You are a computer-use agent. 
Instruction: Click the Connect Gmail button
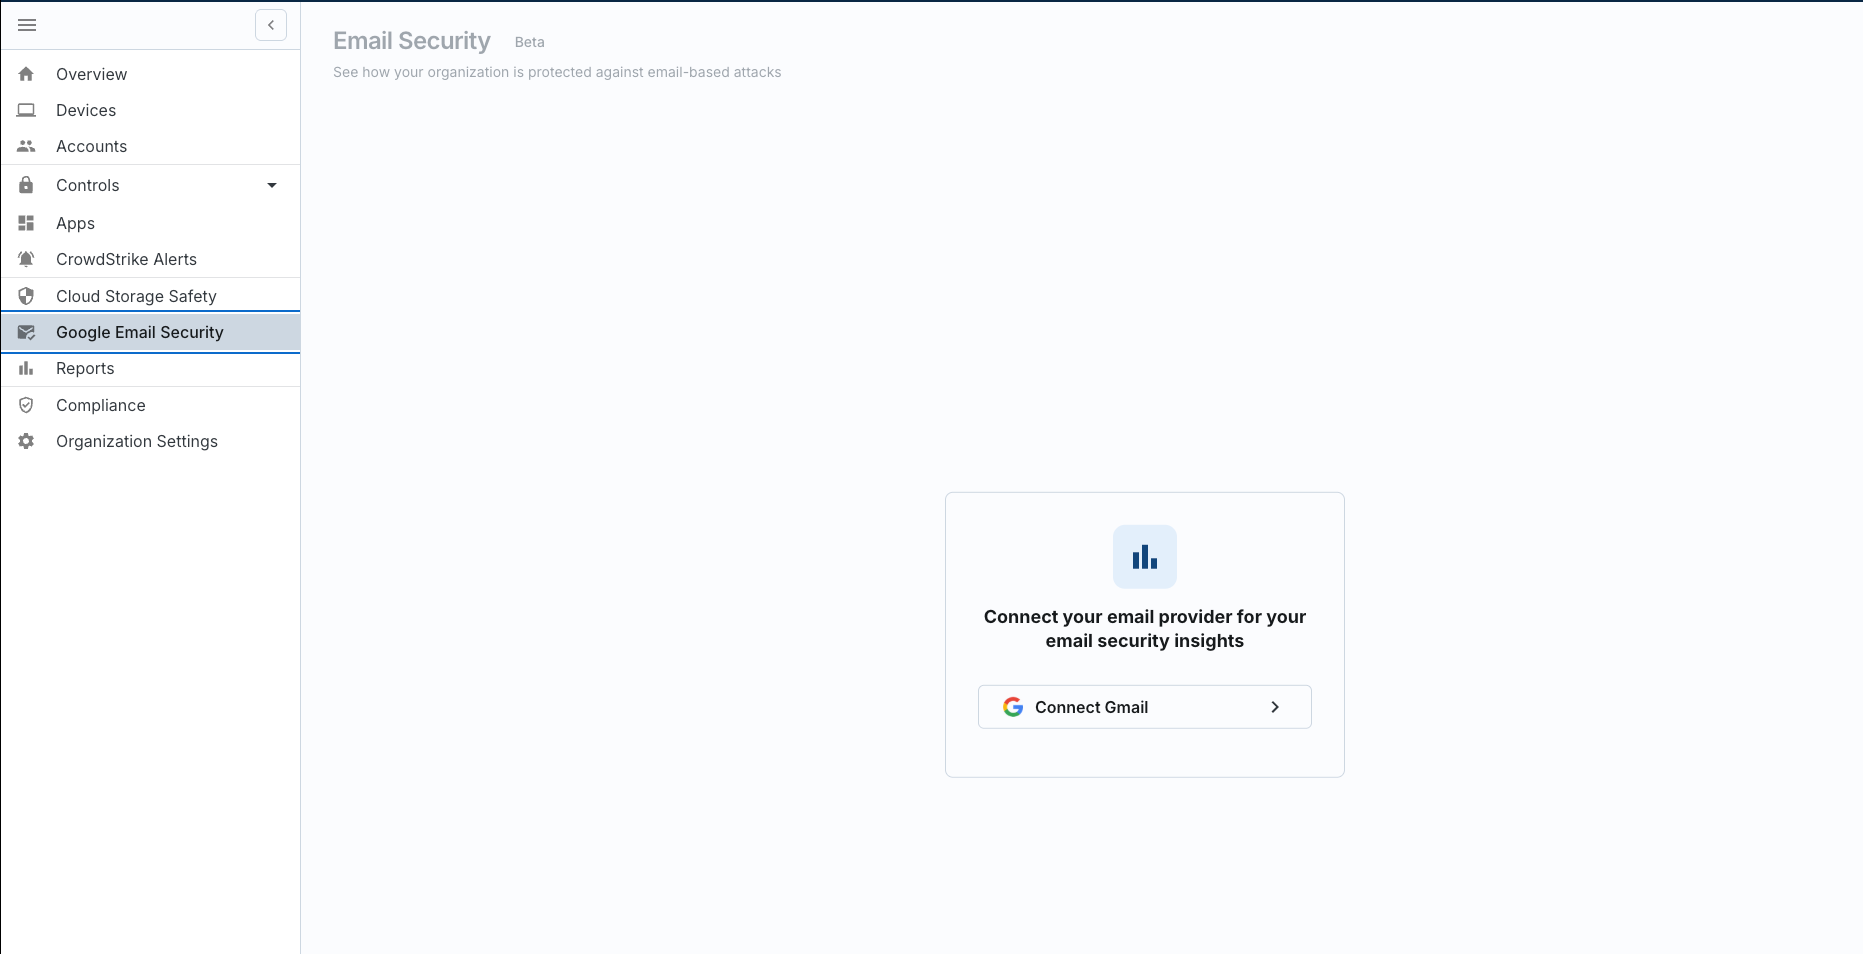pyautogui.click(x=1145, y=707)
